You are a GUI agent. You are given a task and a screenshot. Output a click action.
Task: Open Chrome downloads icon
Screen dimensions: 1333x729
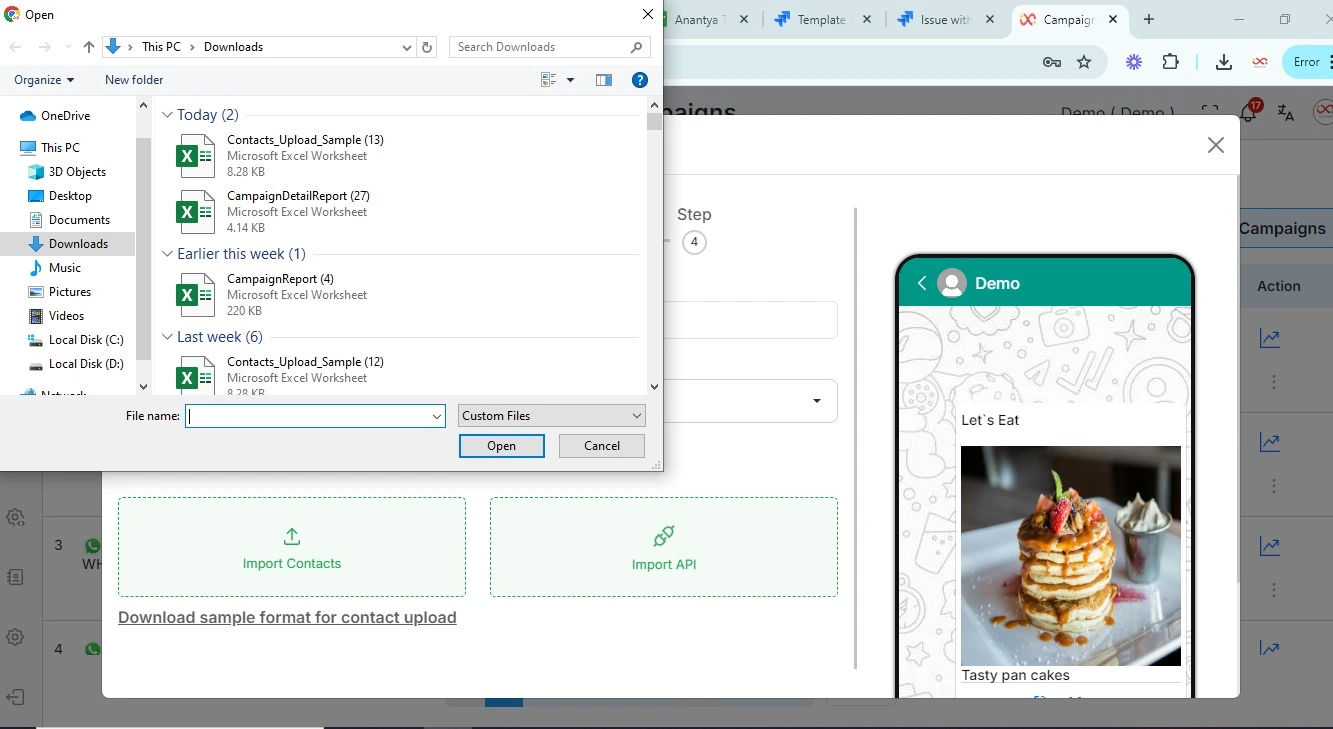1223,62
